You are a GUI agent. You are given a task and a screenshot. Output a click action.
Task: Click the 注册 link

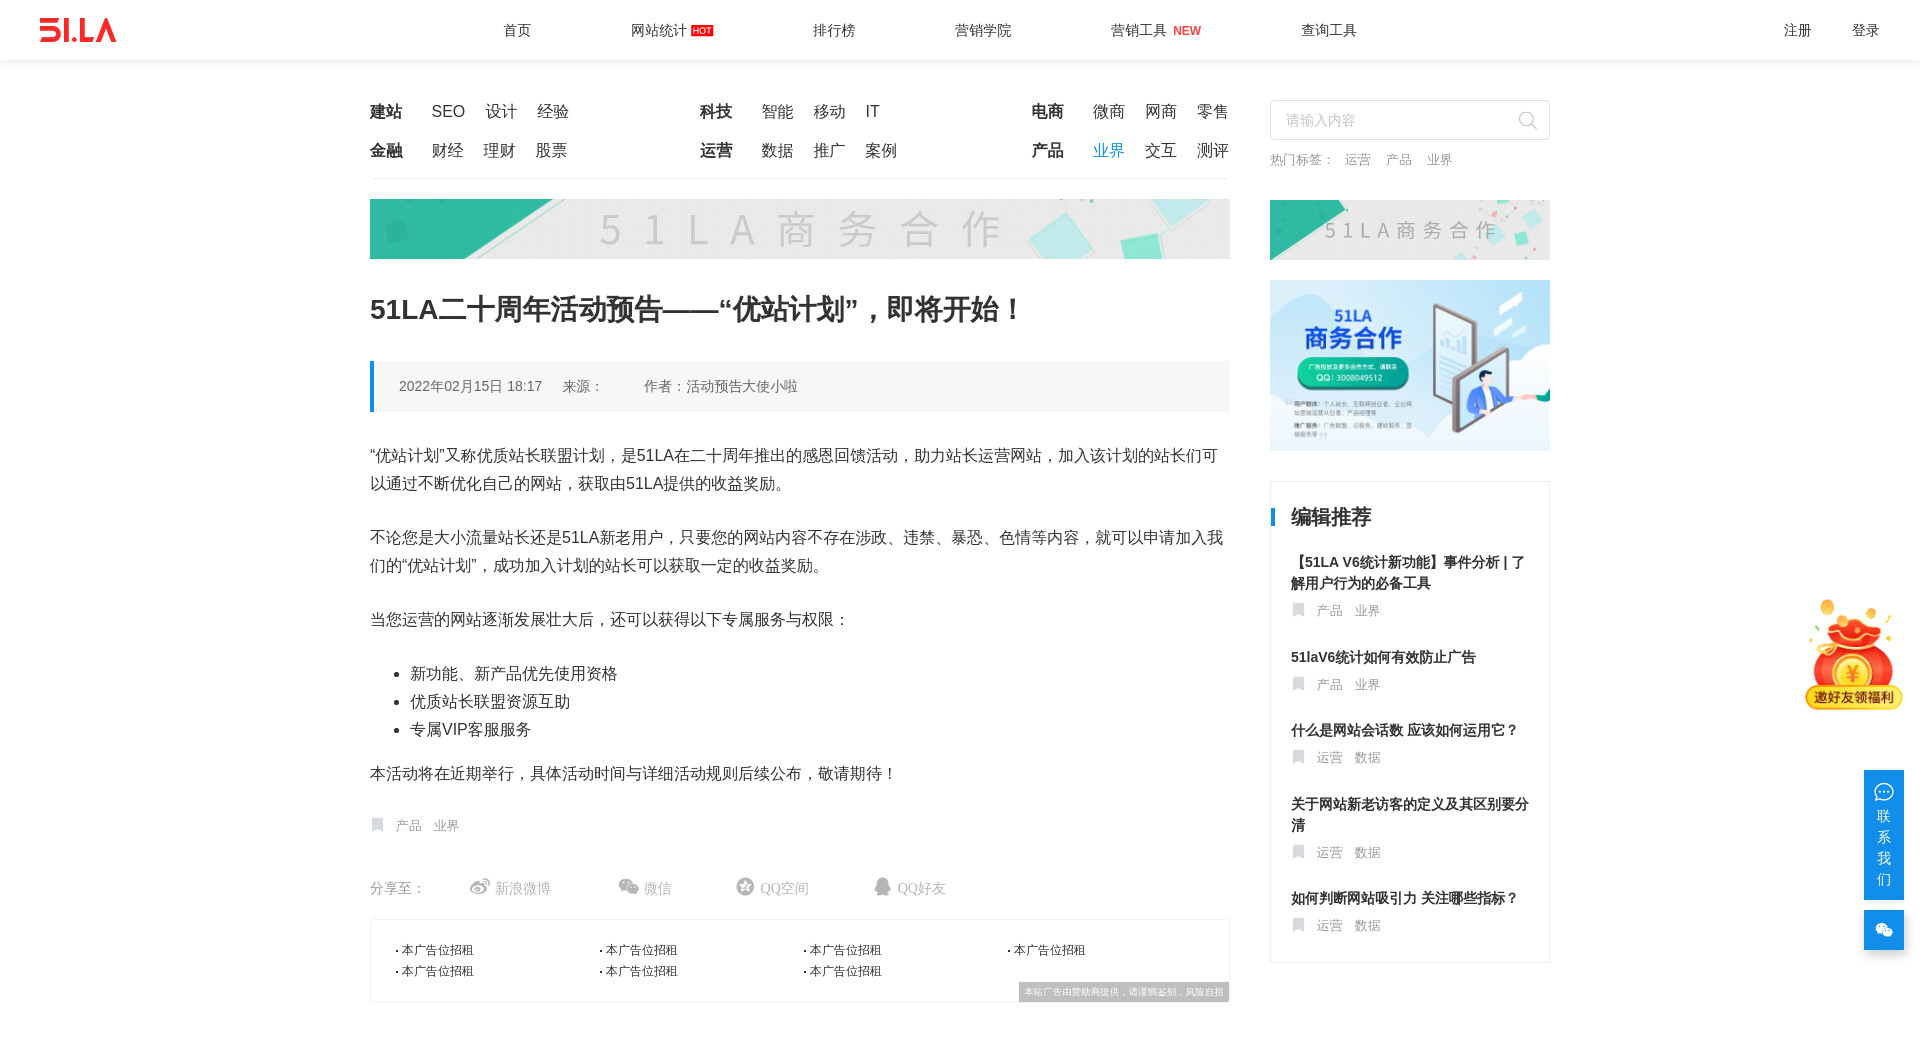pos(1797,30)
